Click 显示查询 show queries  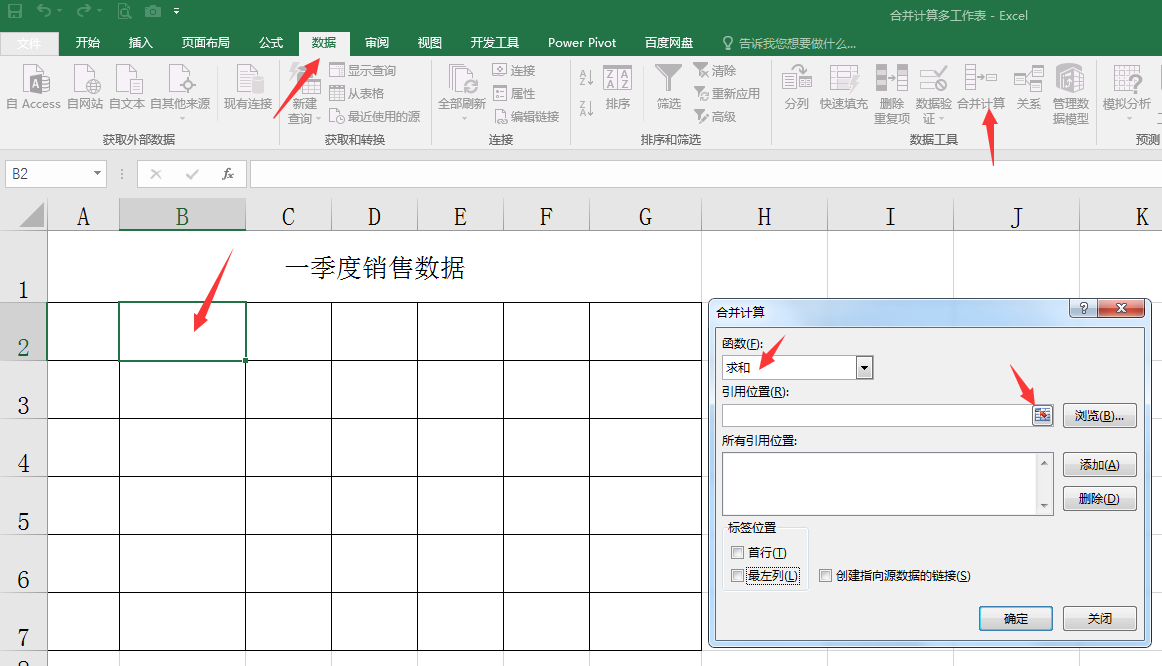pyautogui.click(x=363, y=70)
